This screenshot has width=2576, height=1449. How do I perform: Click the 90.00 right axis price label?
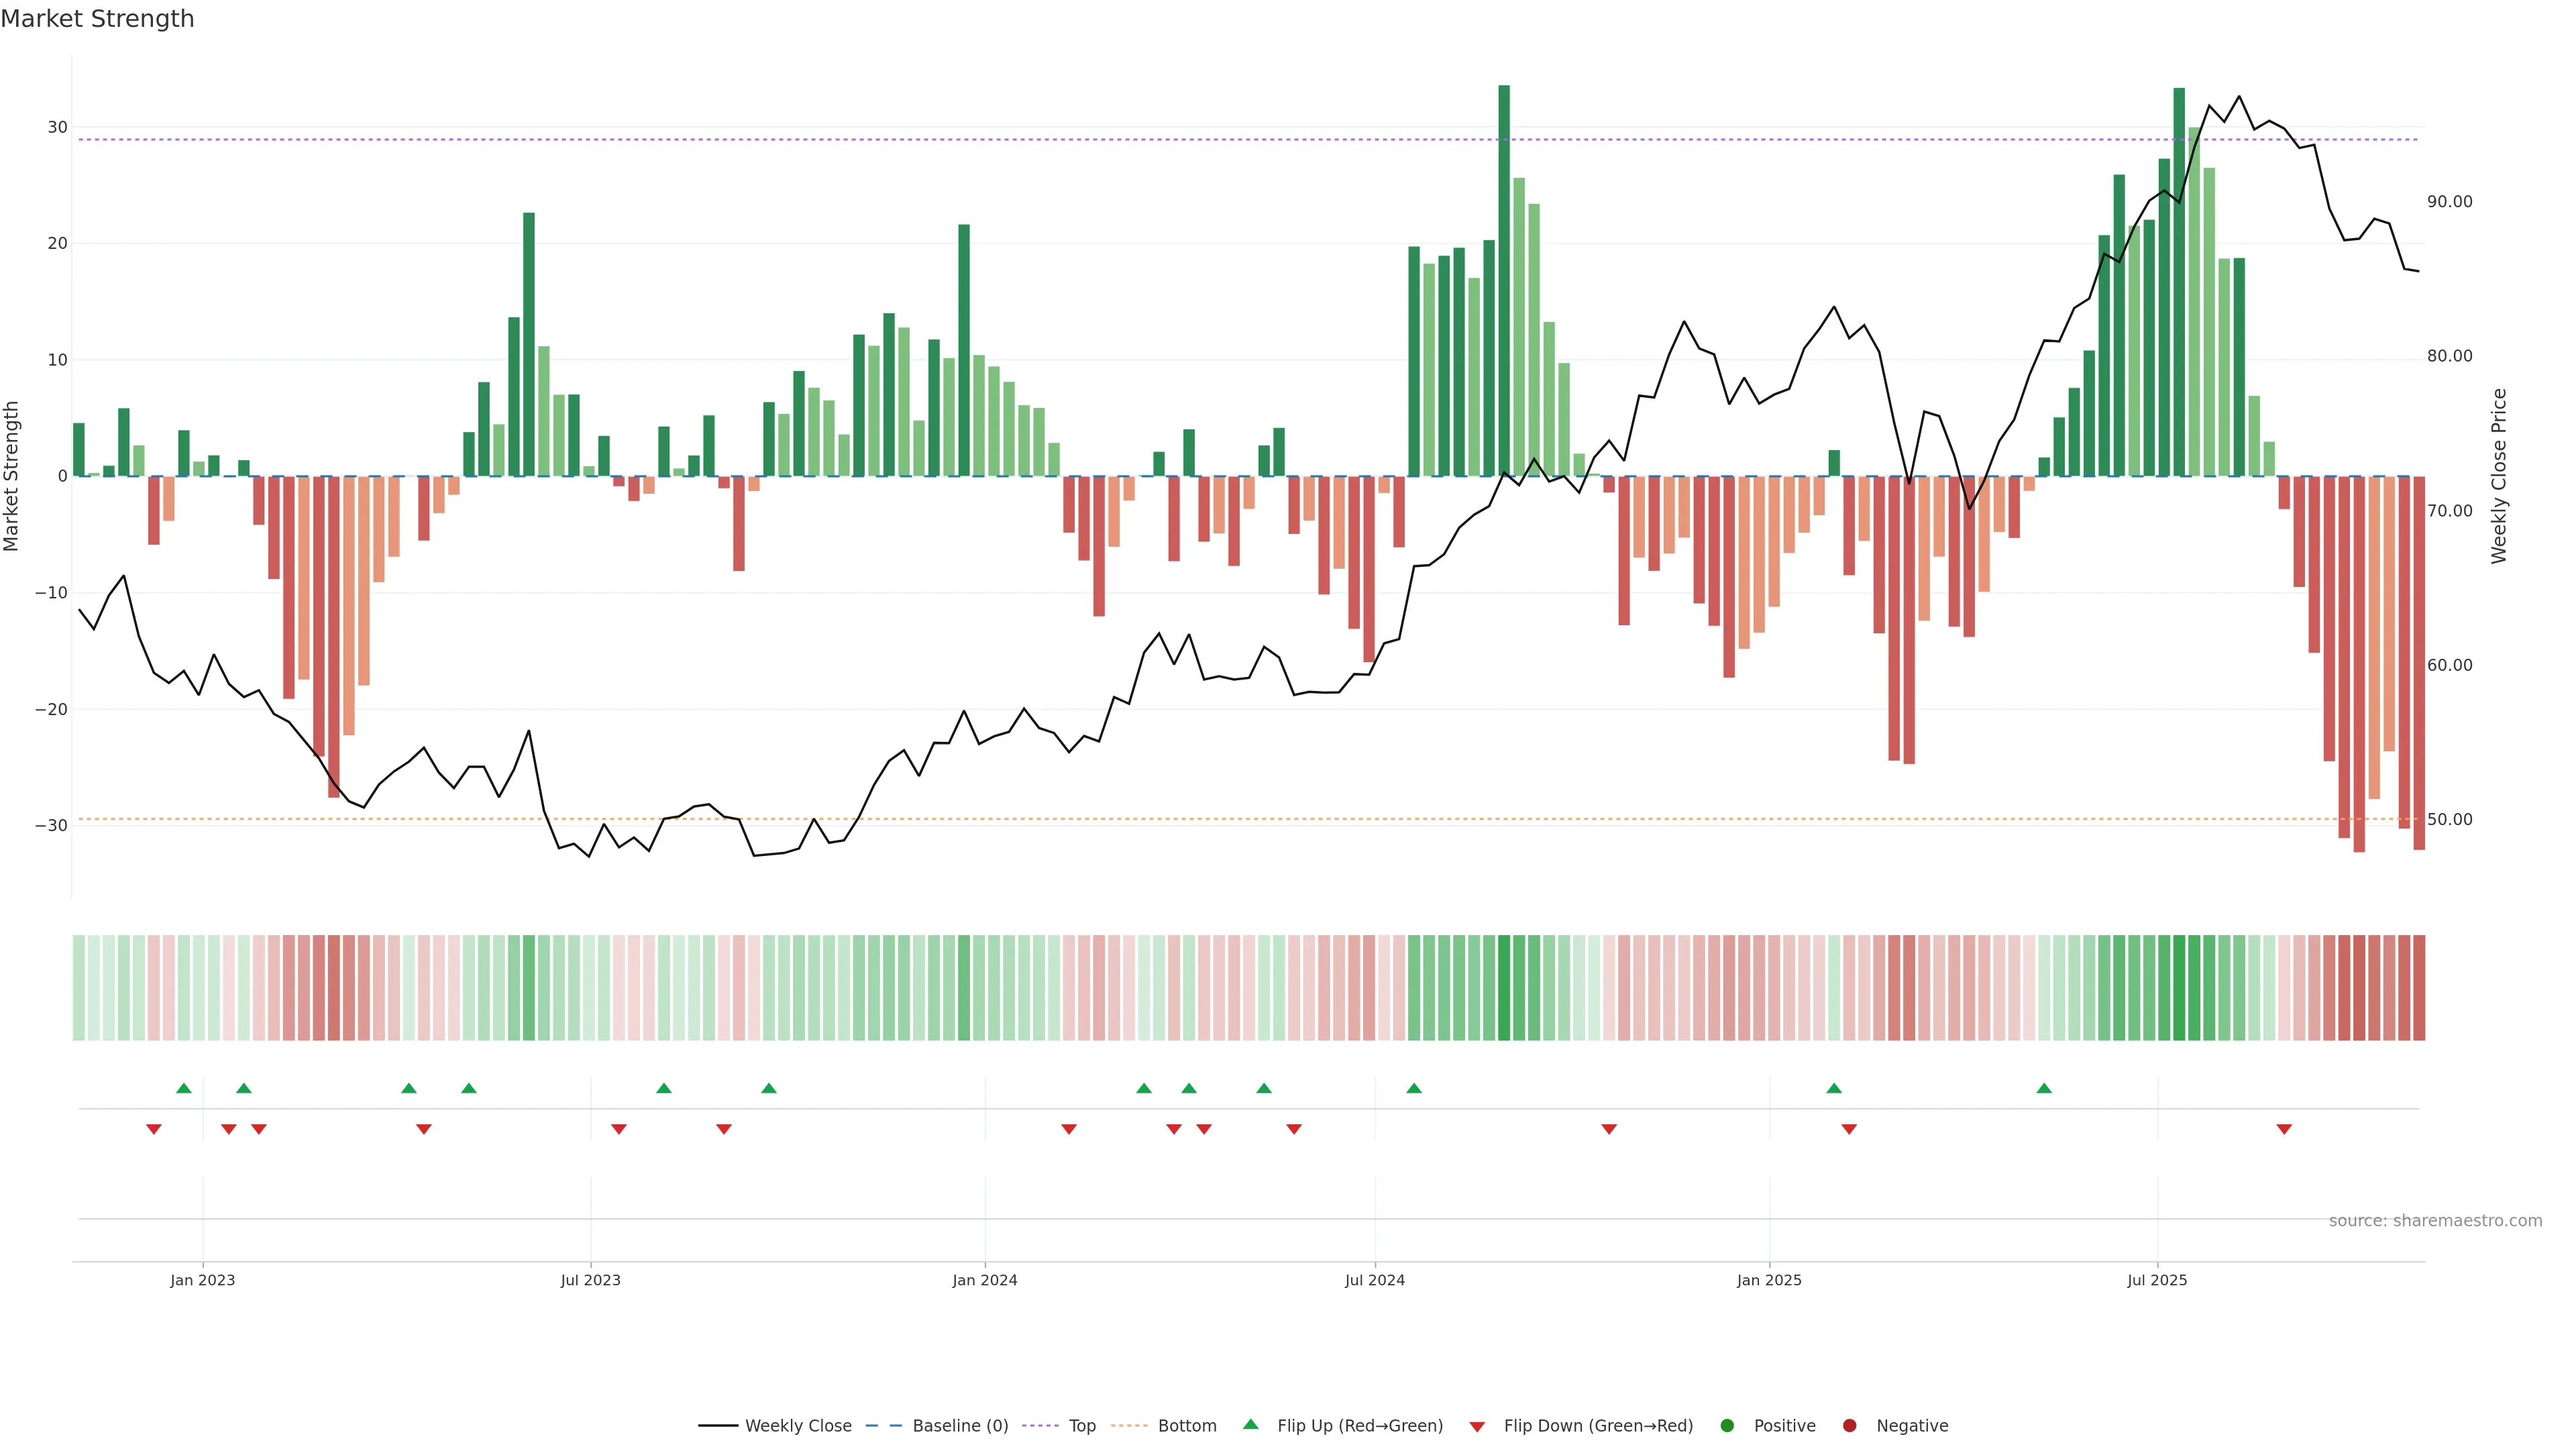point(2449,202)
